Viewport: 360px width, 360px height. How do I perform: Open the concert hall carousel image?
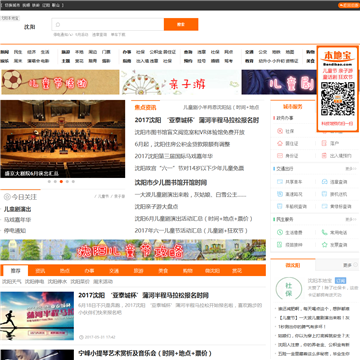(x=63, y=139)
